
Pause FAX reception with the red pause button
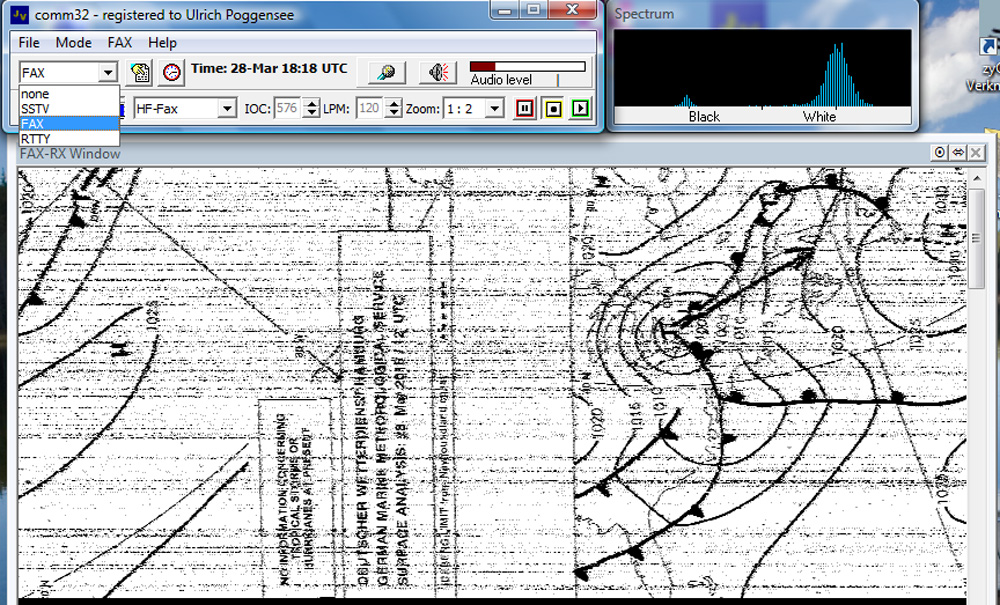click(525, 108)
